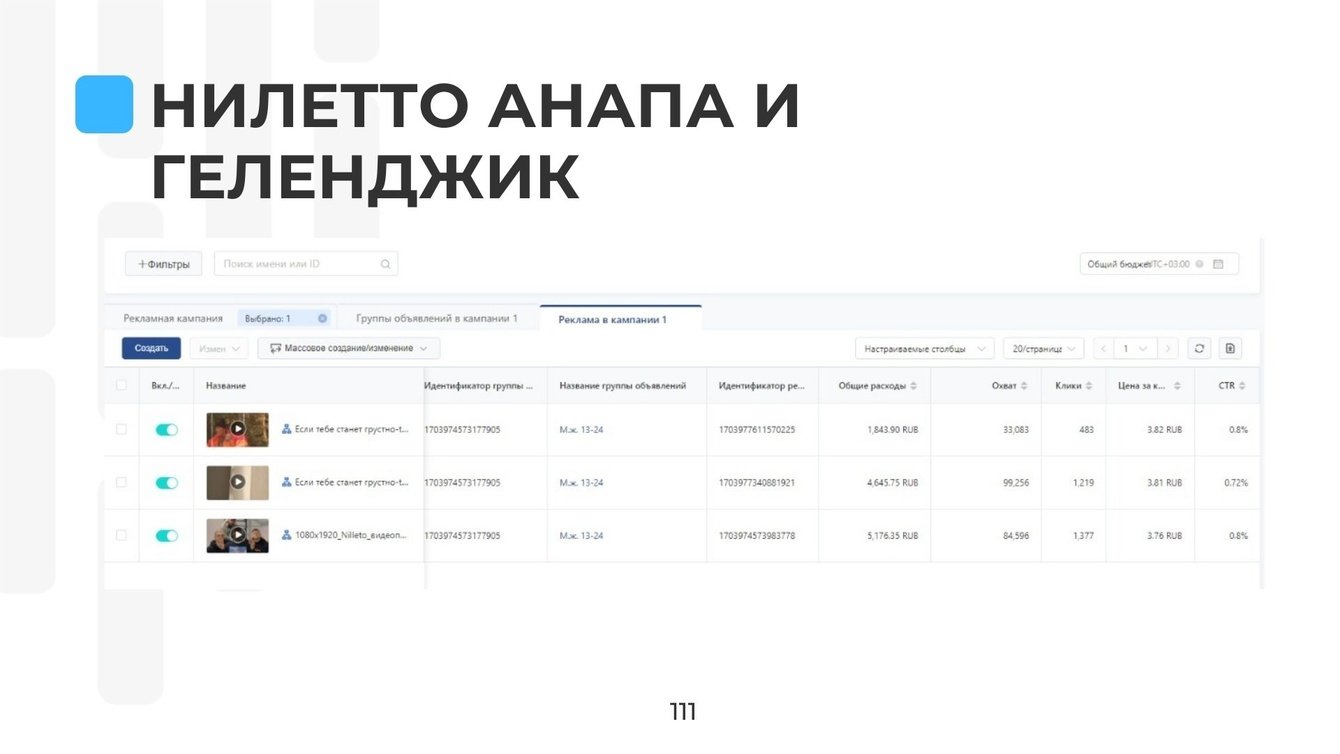Click ad ID 1703974573983778
This screenshot has height=754, width=1340.
(x=757, y=536)
